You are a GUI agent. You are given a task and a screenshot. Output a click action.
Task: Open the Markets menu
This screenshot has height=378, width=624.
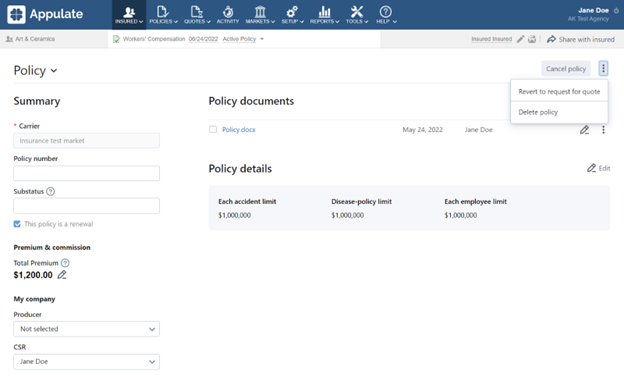tap(260, 15)
